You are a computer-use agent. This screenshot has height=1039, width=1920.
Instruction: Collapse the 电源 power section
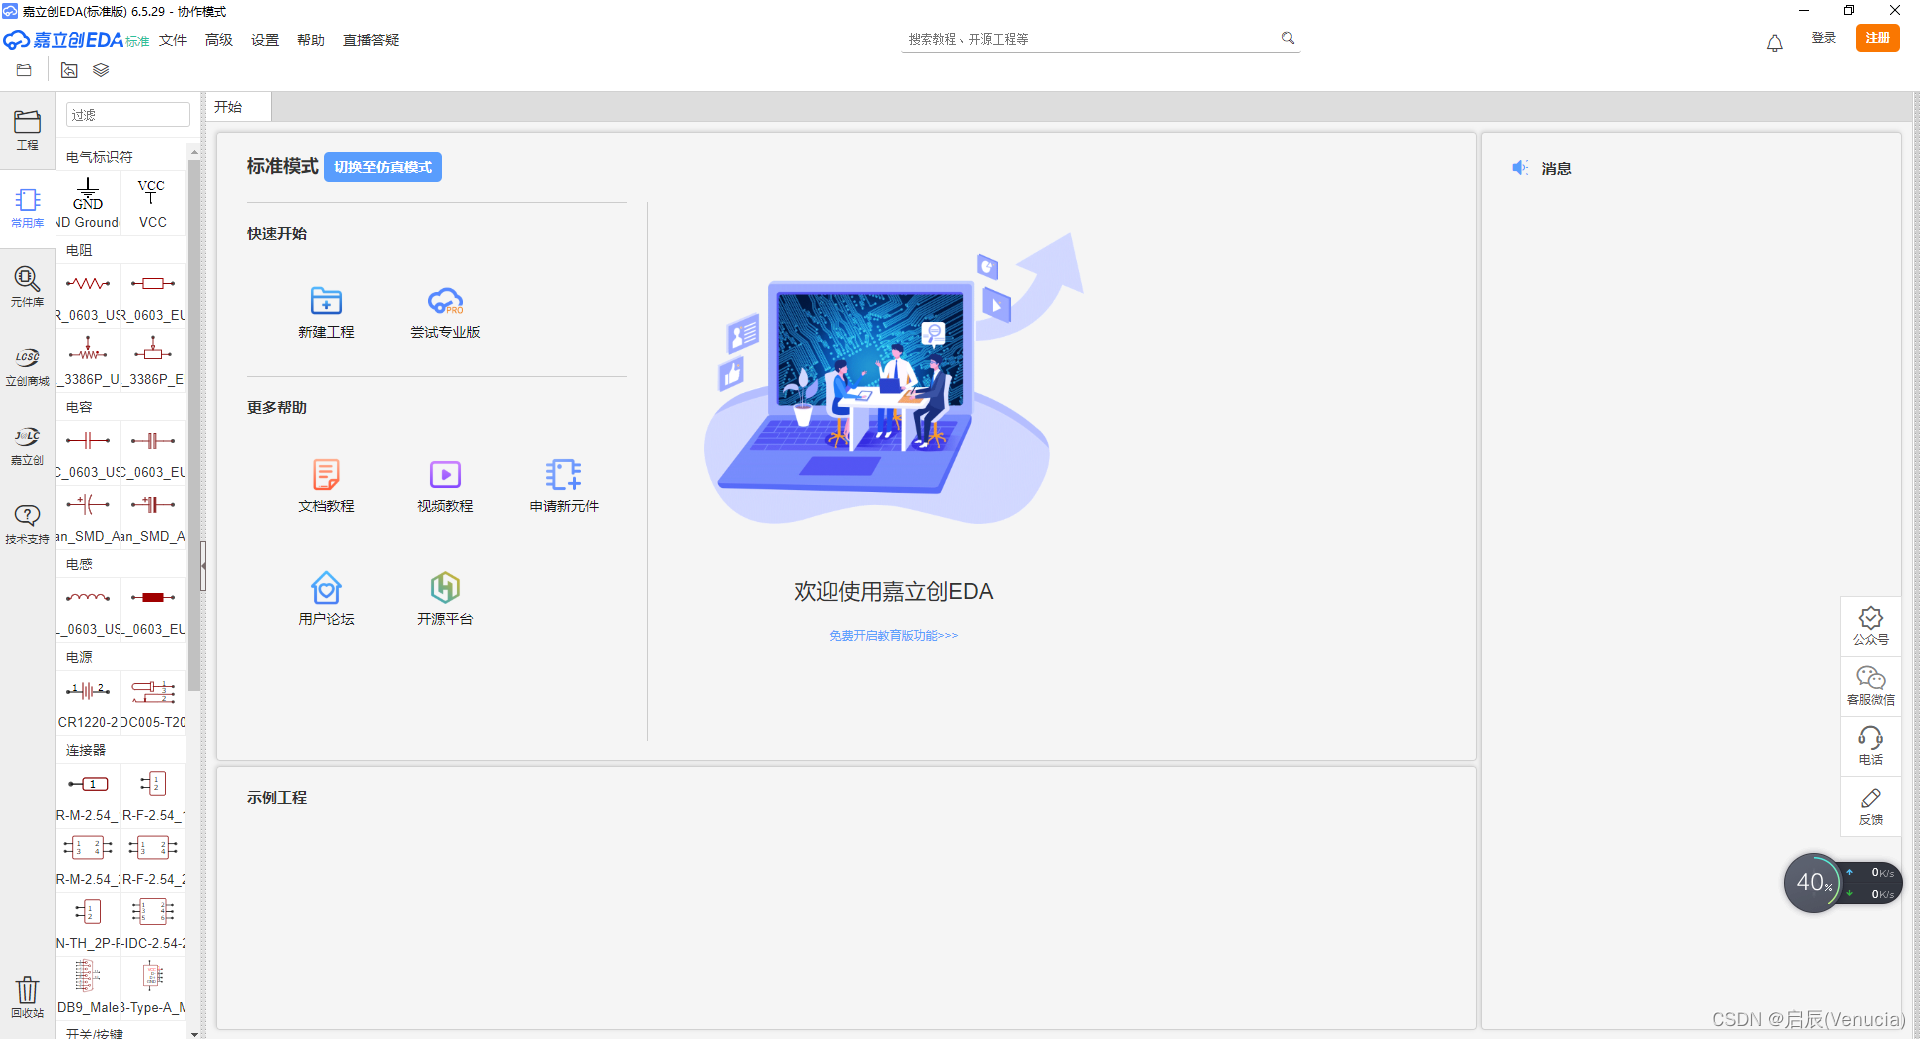(x=79, y=657)
